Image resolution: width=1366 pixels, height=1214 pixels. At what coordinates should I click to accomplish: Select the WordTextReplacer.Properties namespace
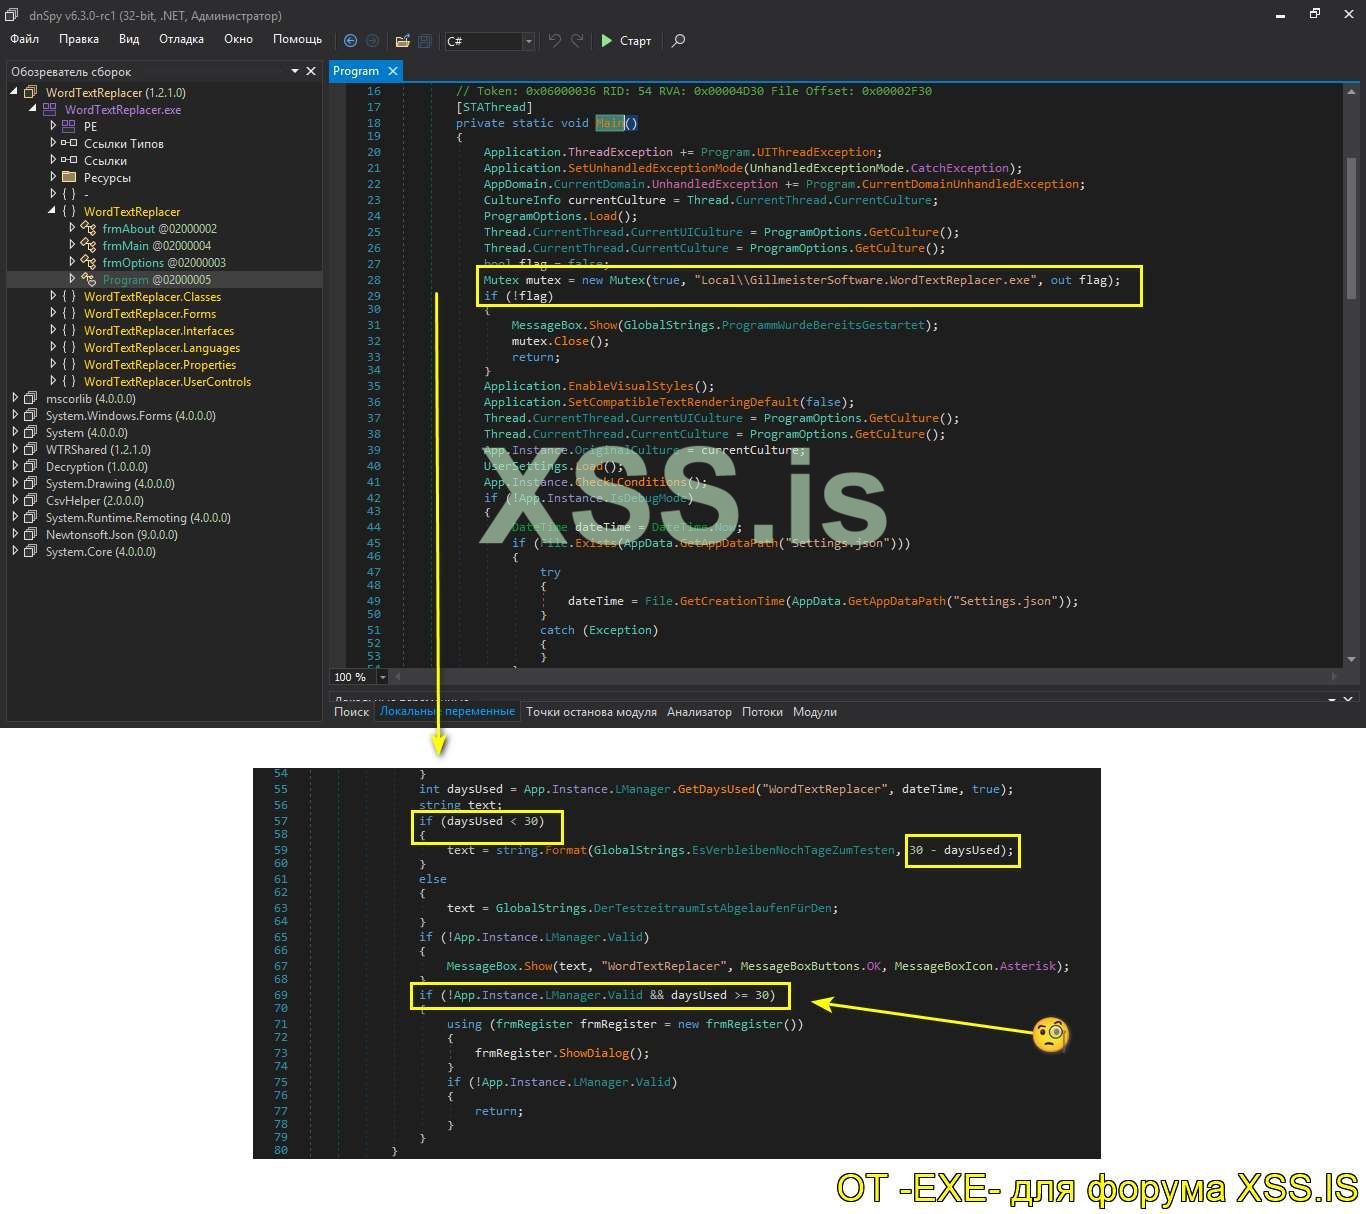160,365
